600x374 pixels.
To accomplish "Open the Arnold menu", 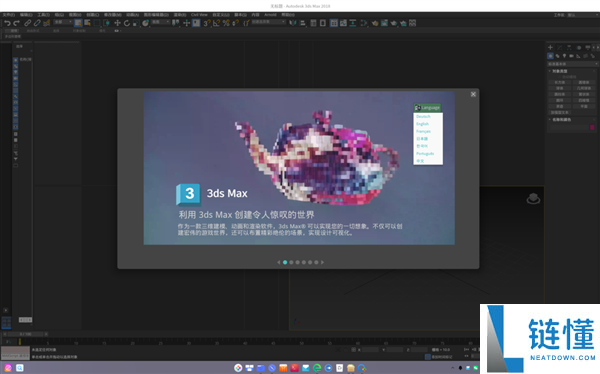I will pos(270,15).
